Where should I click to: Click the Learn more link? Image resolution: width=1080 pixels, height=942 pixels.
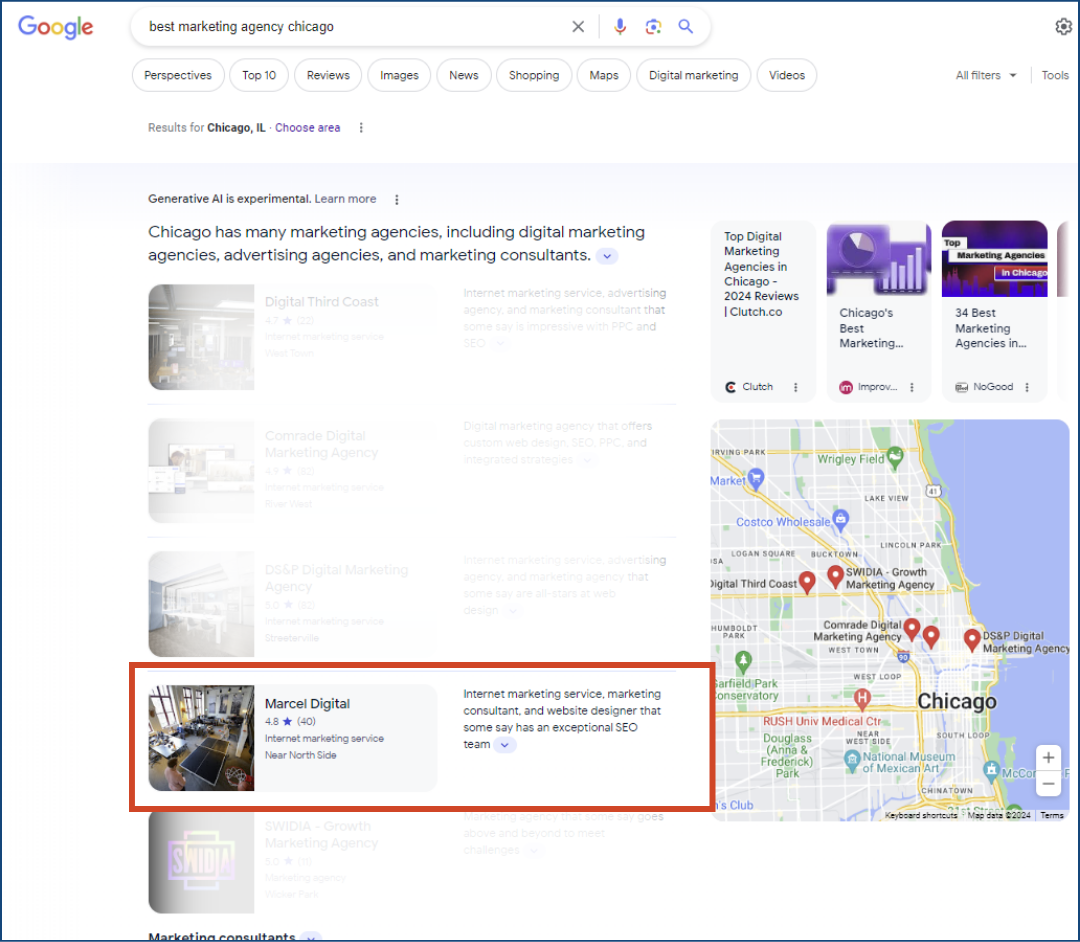point(345,199)
